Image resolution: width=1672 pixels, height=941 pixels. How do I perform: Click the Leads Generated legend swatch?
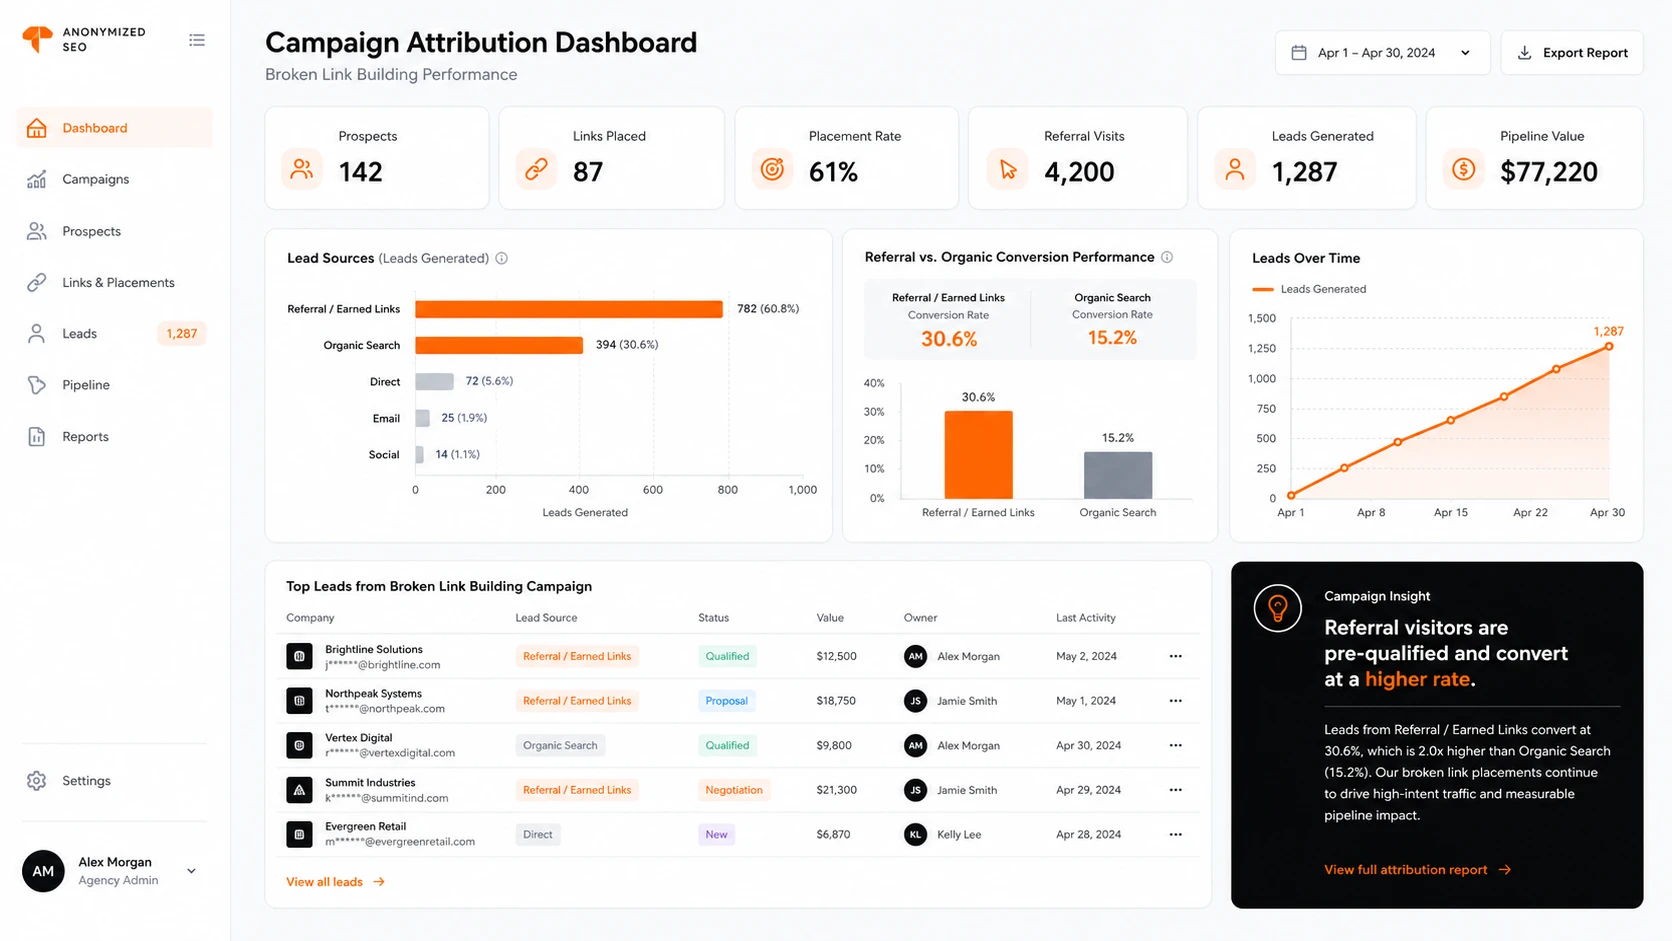[1263, 289]
